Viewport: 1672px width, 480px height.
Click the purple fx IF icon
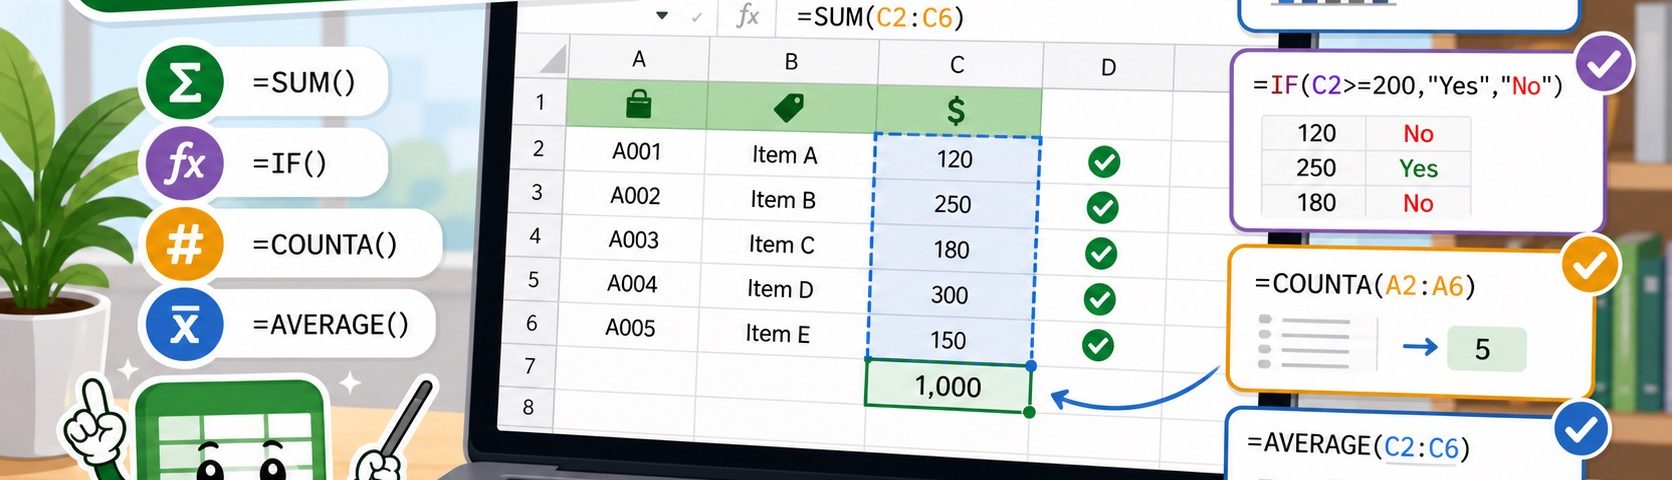(x=184, y=163)
